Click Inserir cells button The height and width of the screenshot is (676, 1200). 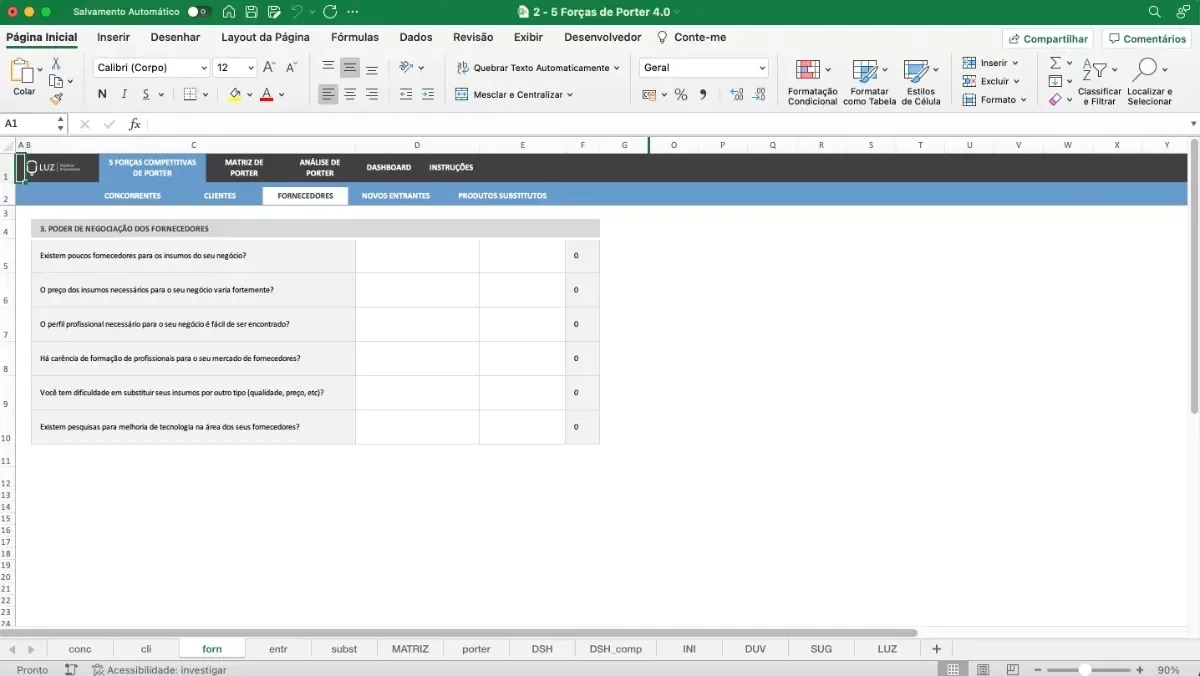[990, 63]
